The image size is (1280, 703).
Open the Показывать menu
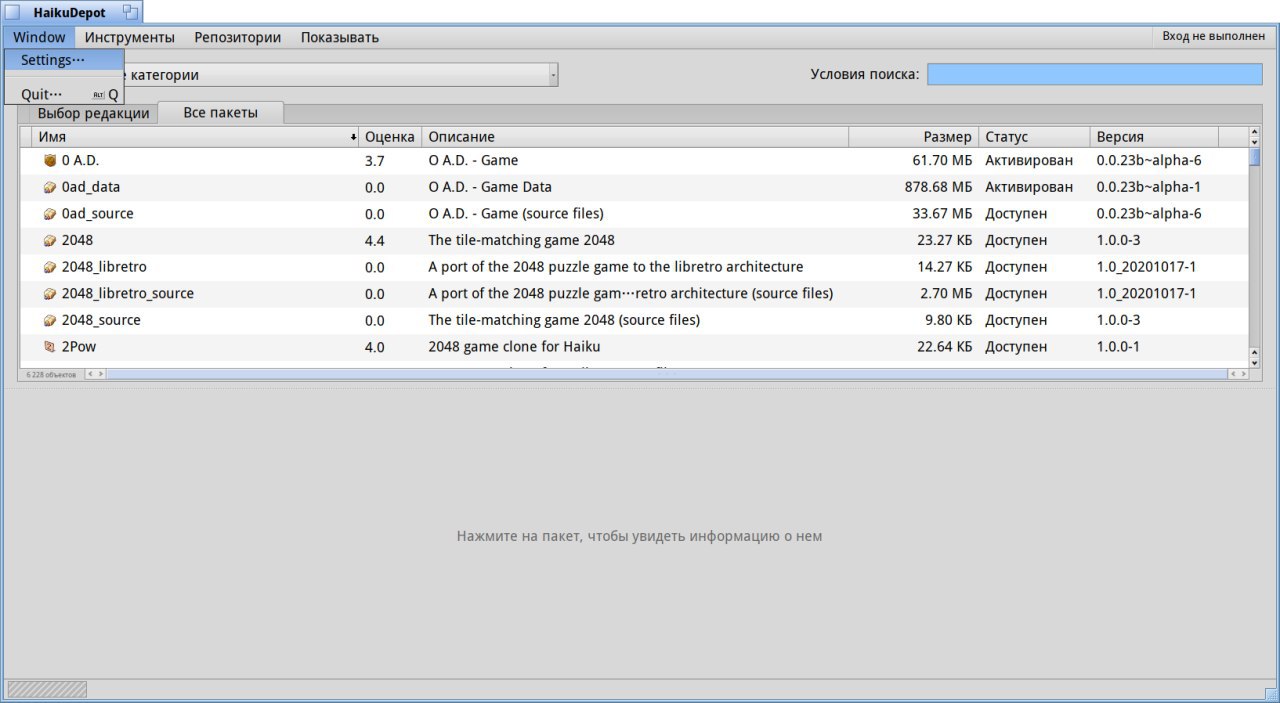coord(340,37)
